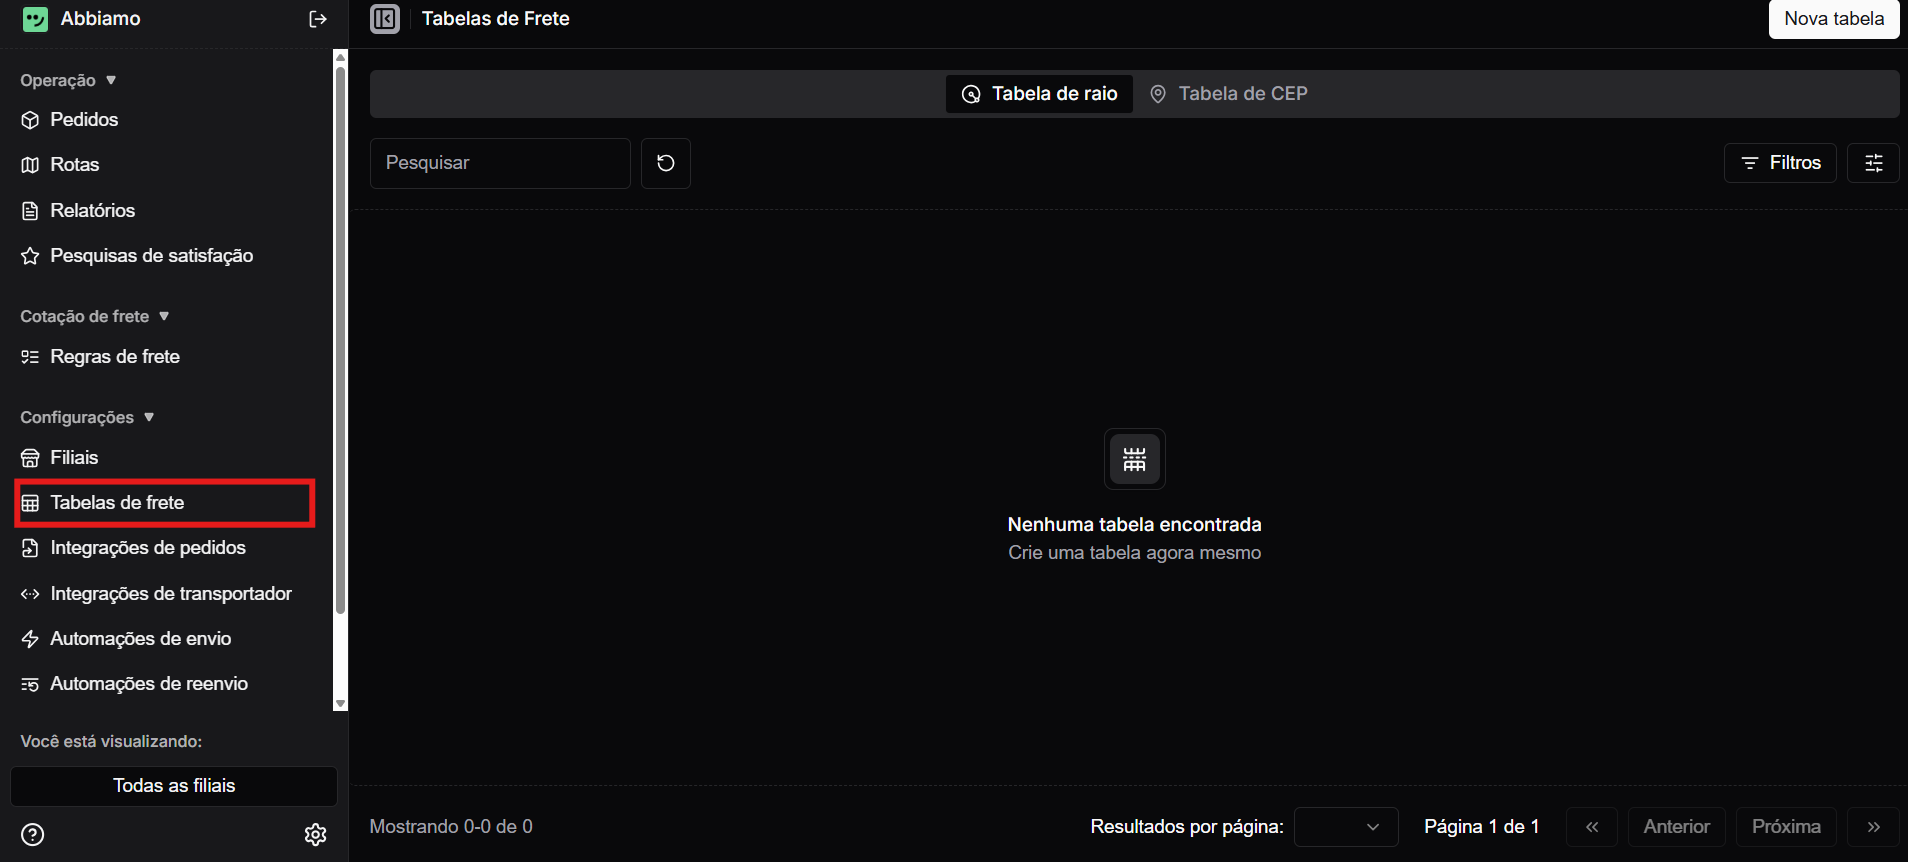Screen dimensions: 1908x862
Task: Go to first page double-chevron
Action: pyautogui.click(x=1592, y=827)
